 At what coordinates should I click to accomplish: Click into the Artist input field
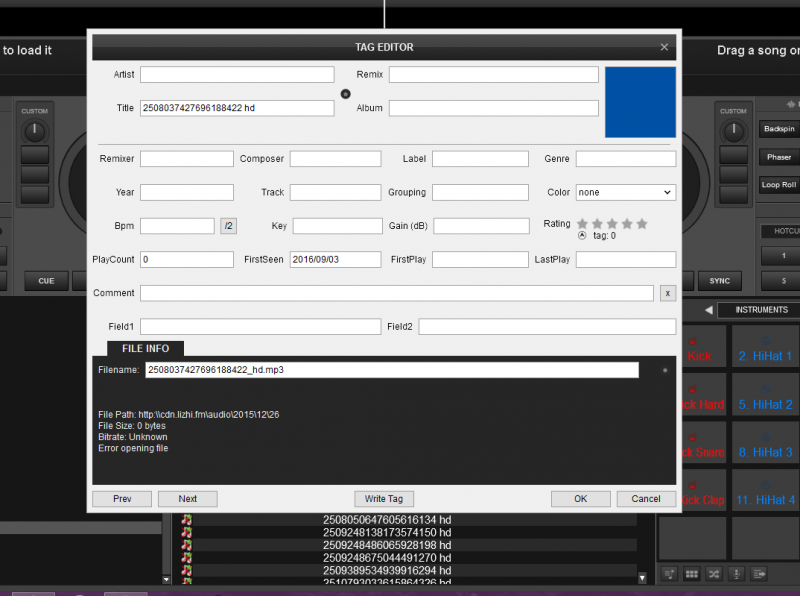tap(237, 75)
